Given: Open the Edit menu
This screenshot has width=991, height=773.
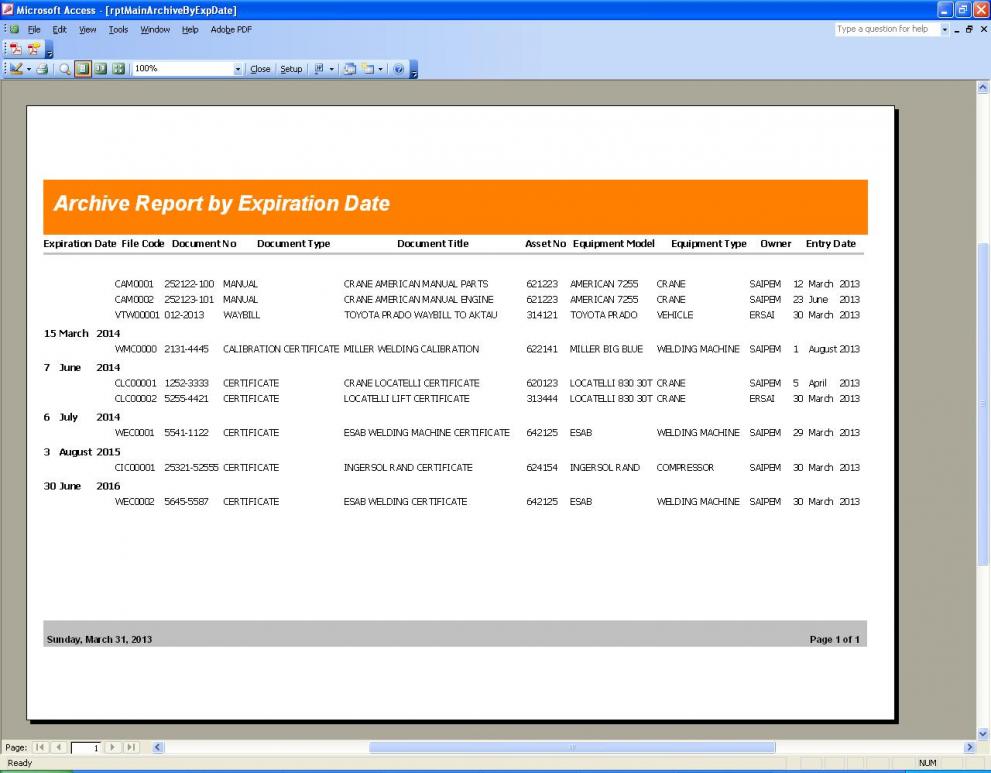Looking at the screenshot, I should [x=59, y=30].
